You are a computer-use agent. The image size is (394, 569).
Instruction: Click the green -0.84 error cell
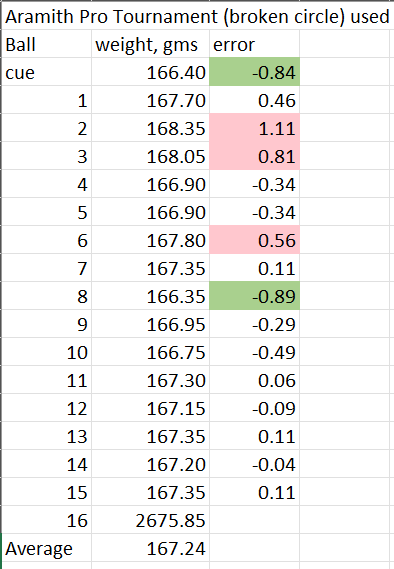(x=254, y=72)
